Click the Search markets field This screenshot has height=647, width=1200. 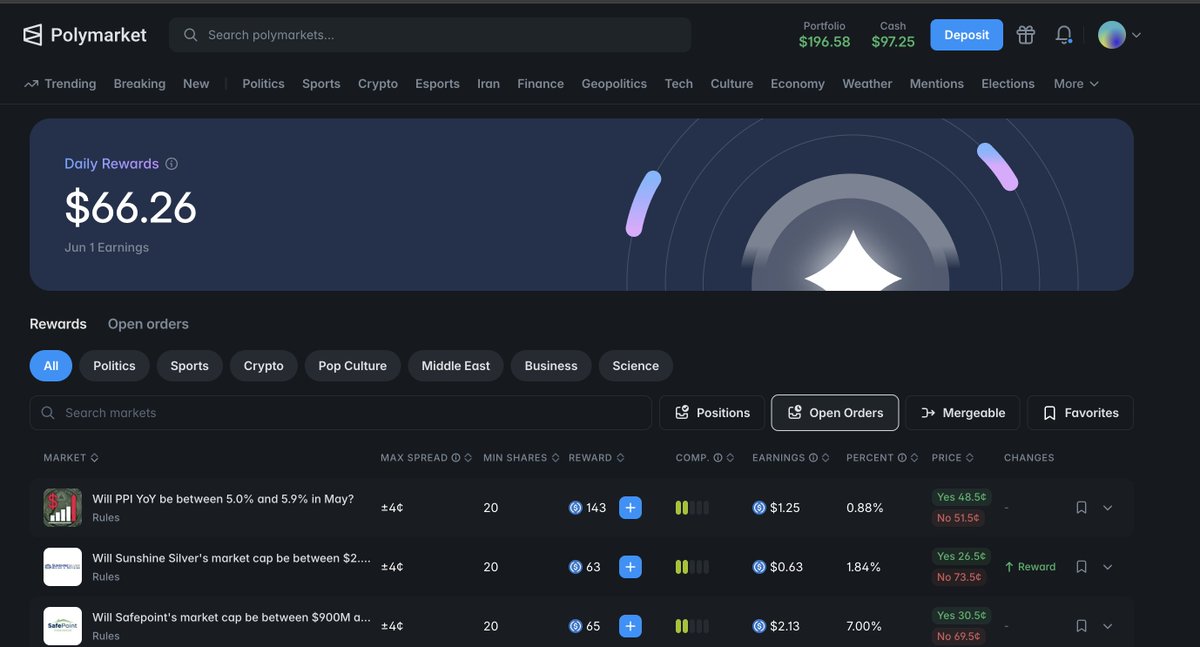pos(341,413)
